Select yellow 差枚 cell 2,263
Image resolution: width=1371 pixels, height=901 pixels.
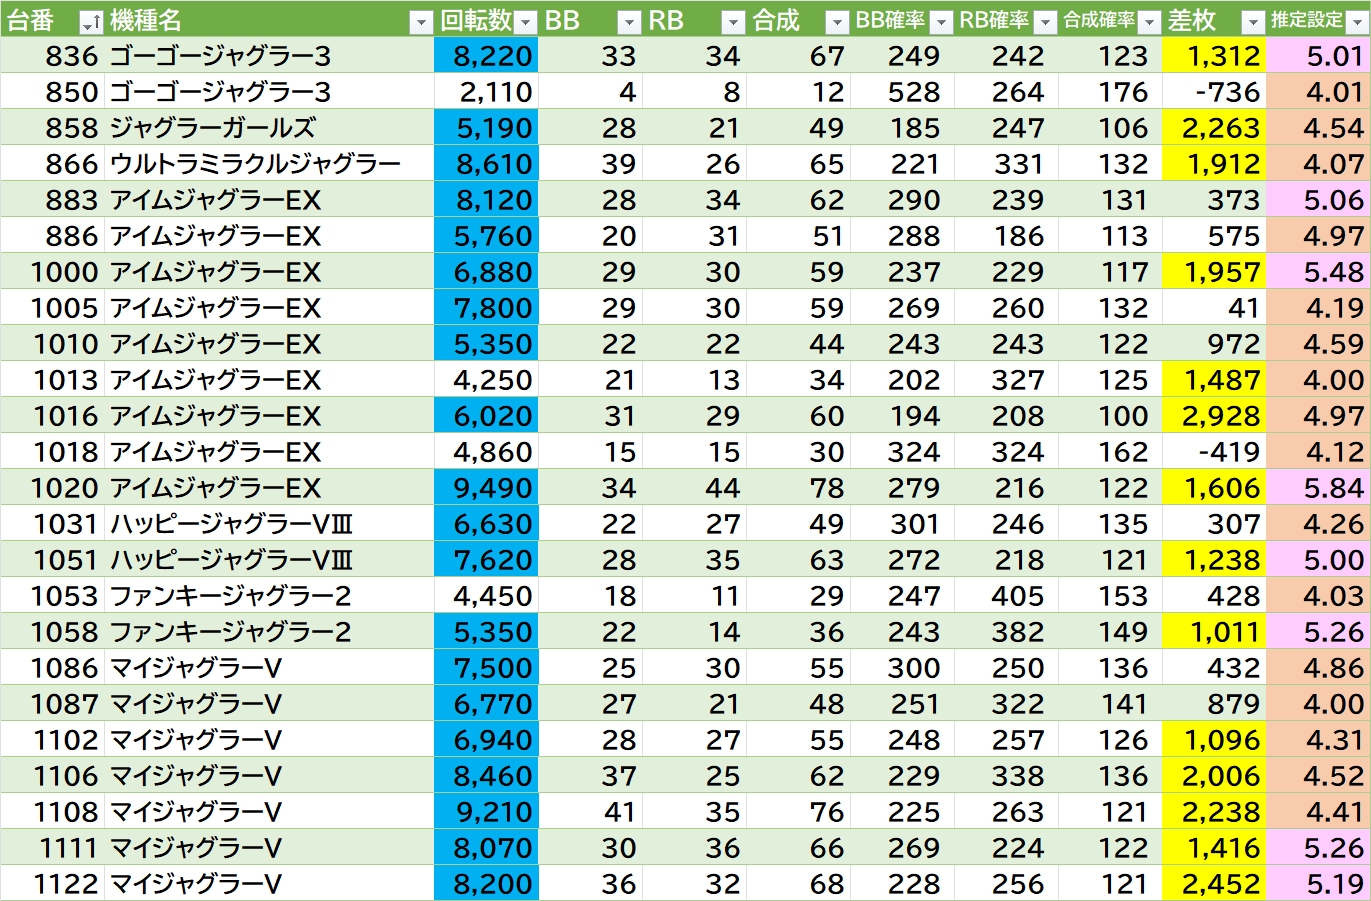tap(1214, 128)
